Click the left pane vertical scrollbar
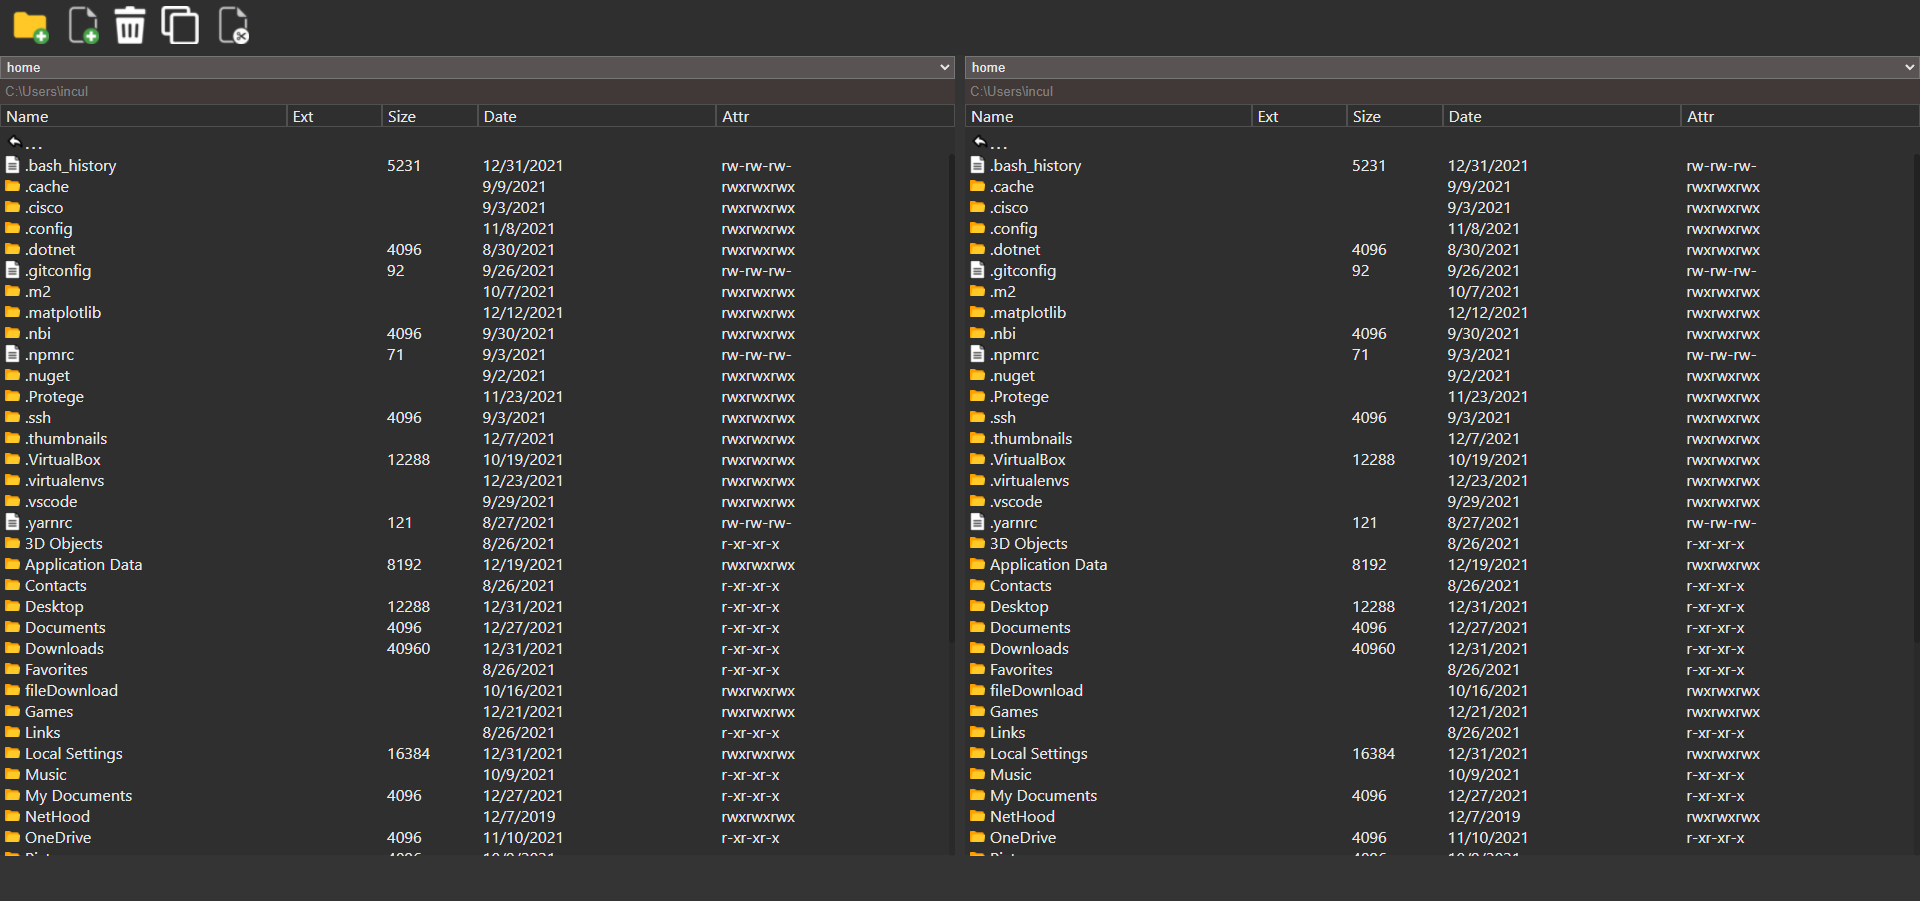 click(951, 400)
